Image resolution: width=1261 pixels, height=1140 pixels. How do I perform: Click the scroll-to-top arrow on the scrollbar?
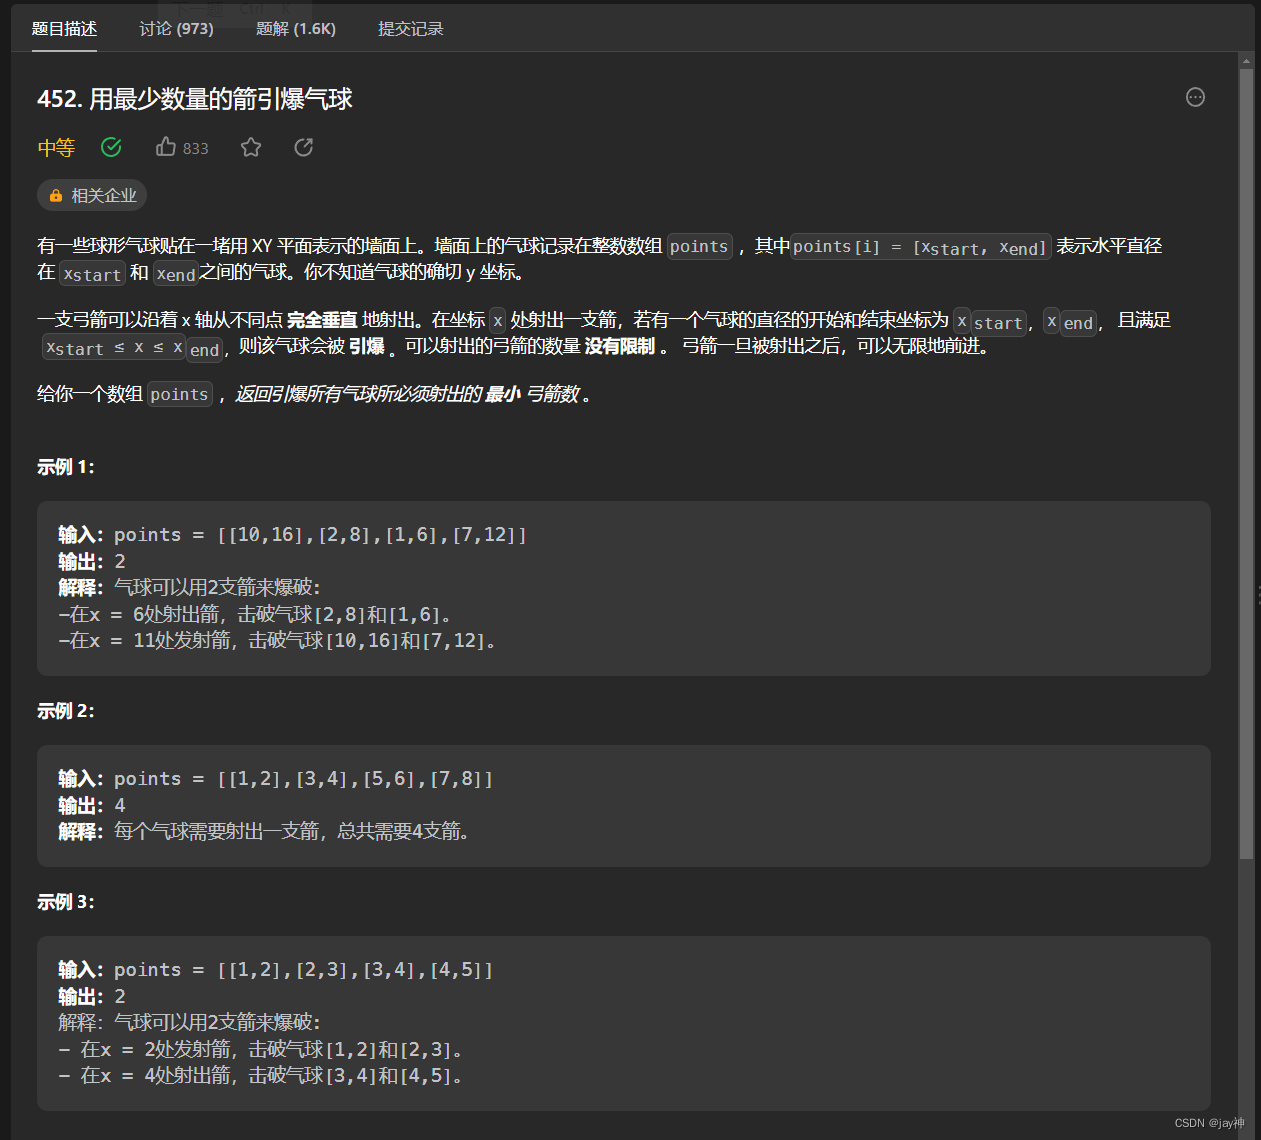1247,60
